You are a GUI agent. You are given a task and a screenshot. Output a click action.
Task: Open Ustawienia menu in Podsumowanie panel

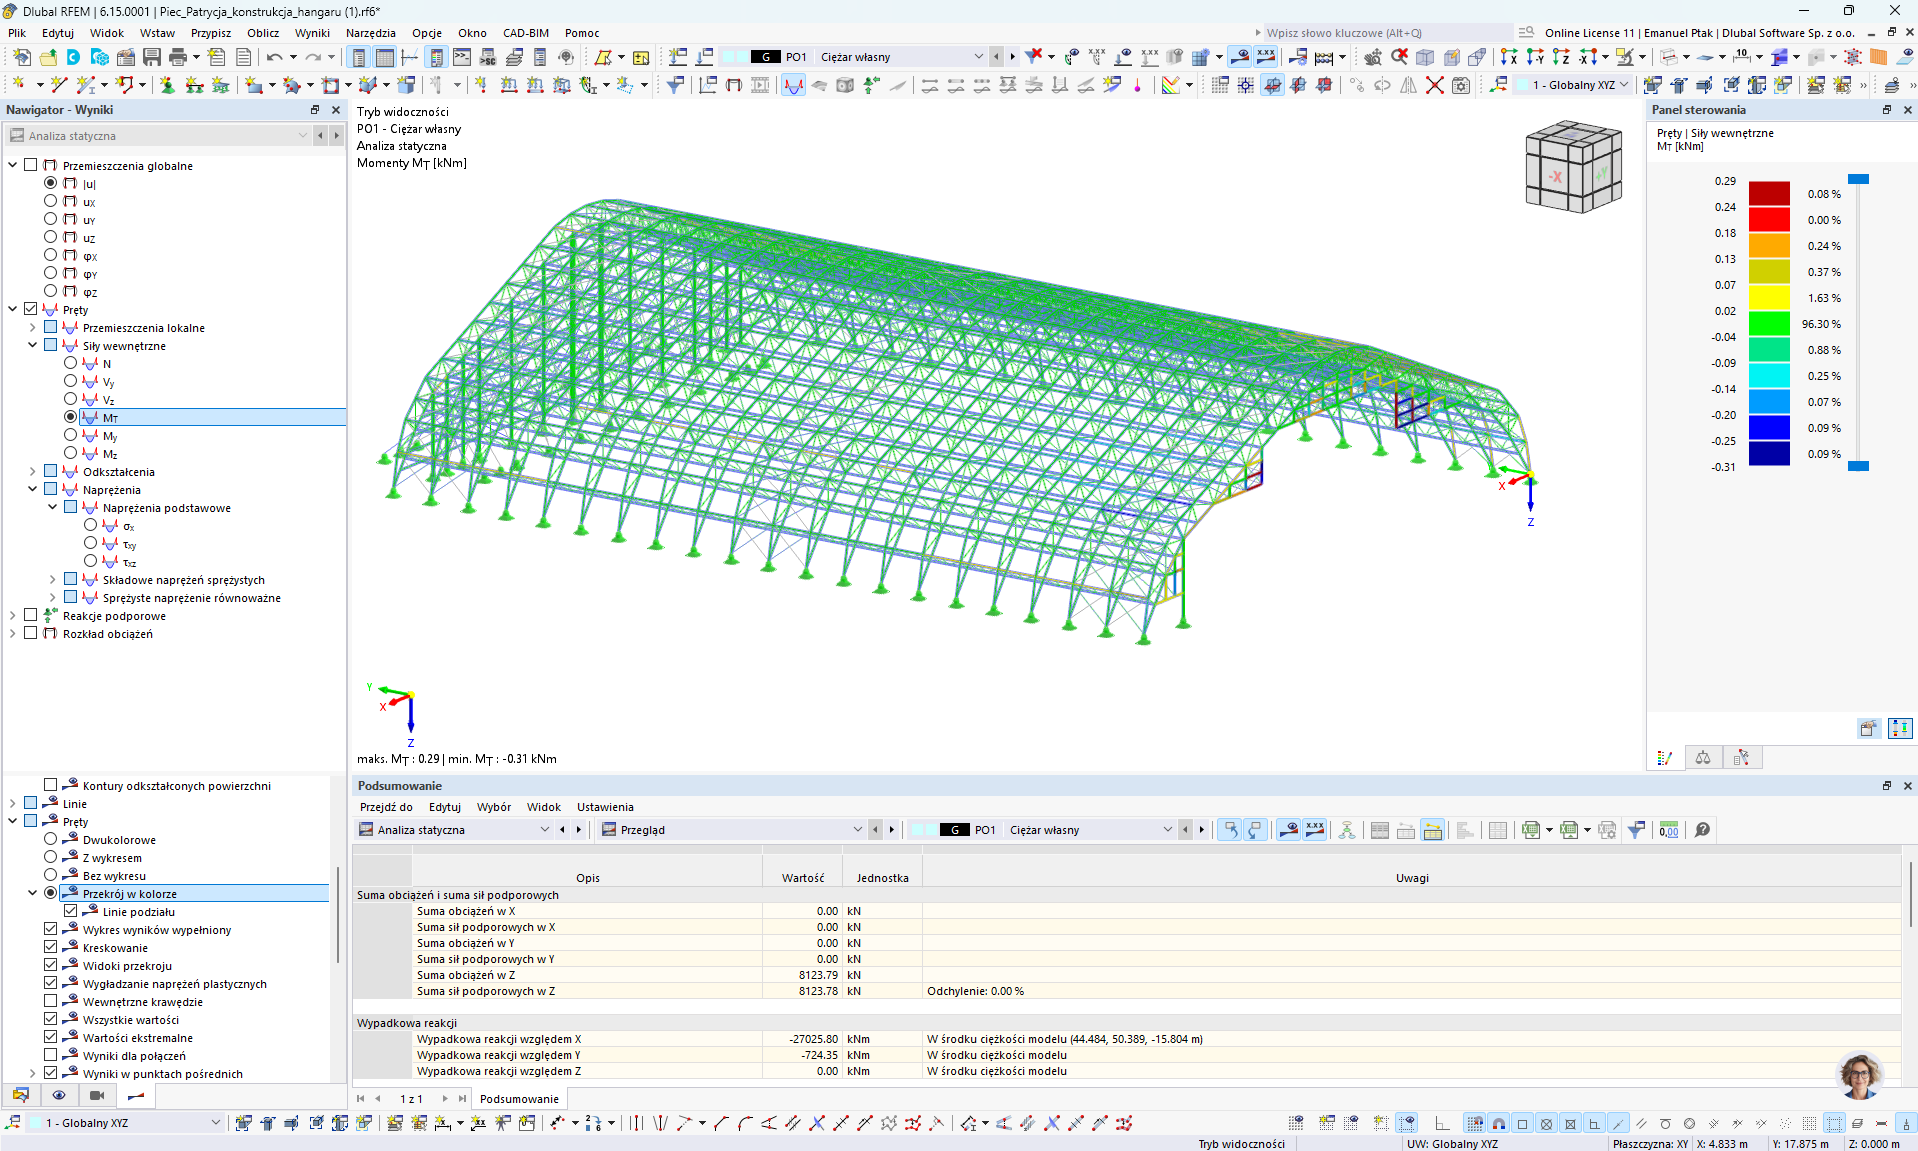pyautogui.click(x=605, y=807)
